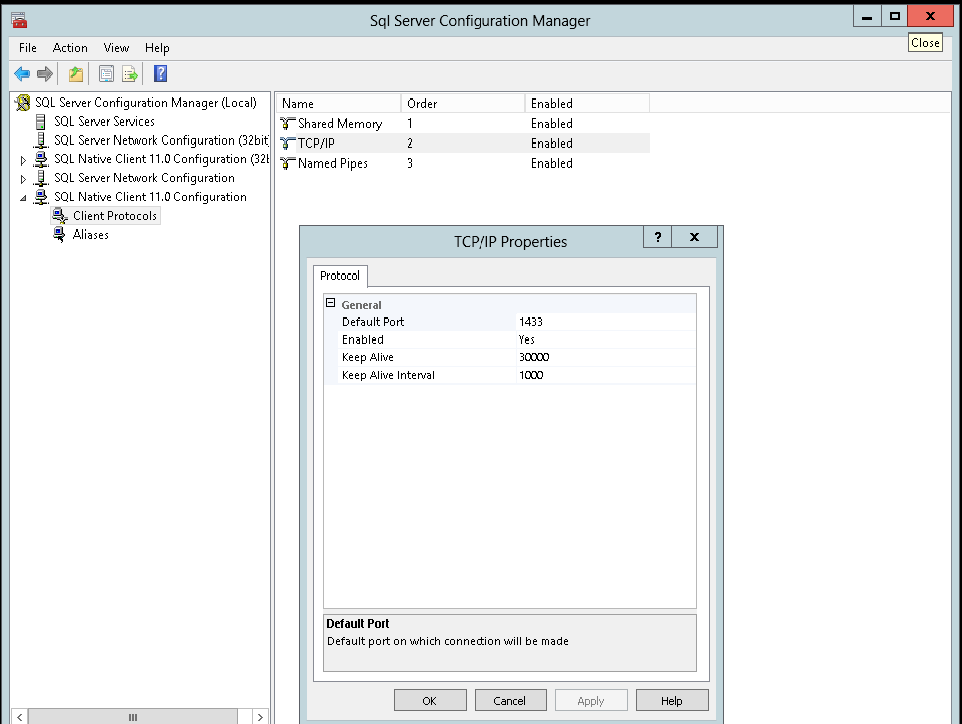Screen dimensions: 962x724
Task: Click the question mark on TCP/IP Properties dialog
Action: click(x=657, y=237)
